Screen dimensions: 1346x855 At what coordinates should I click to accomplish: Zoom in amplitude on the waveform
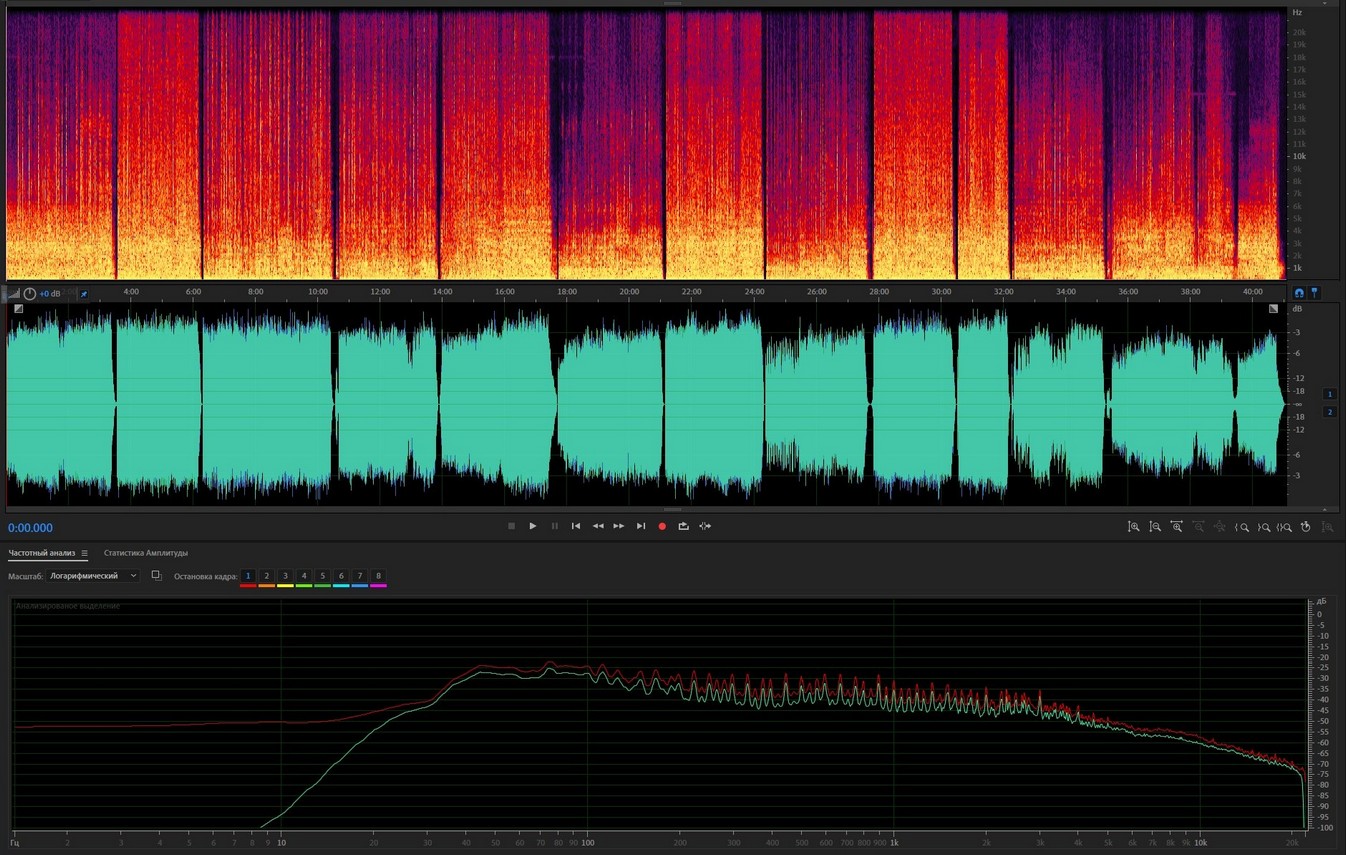point(1134,527)
